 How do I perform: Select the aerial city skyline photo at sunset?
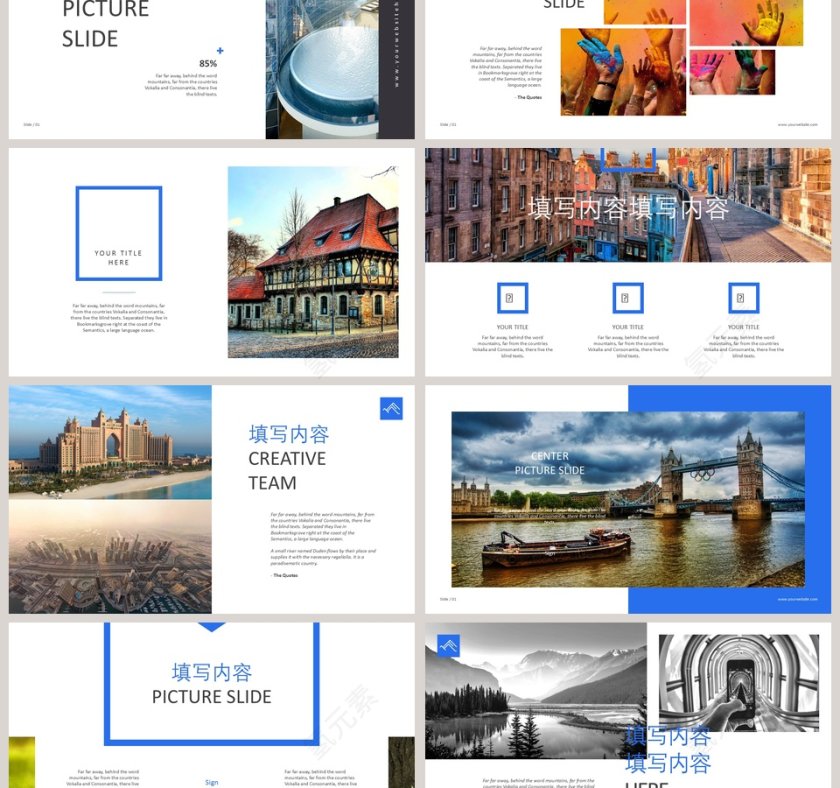click(x=110, y=557)
